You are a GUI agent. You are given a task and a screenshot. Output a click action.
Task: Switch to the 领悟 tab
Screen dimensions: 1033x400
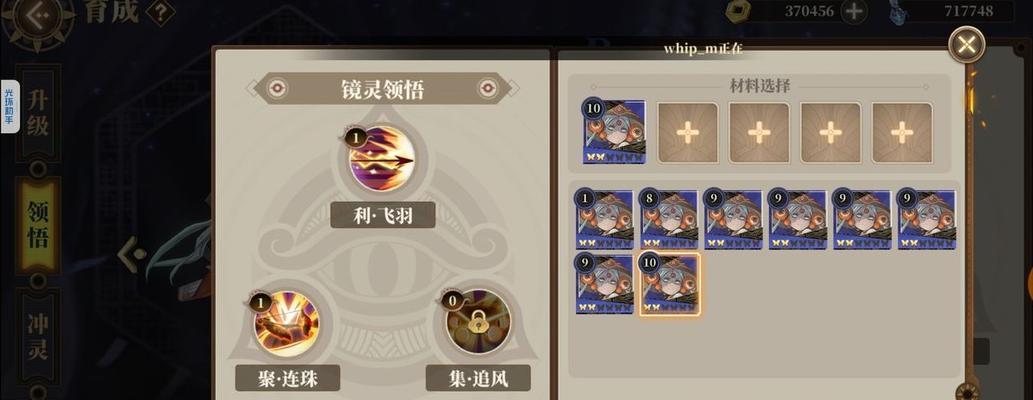(x=38, y=225)
